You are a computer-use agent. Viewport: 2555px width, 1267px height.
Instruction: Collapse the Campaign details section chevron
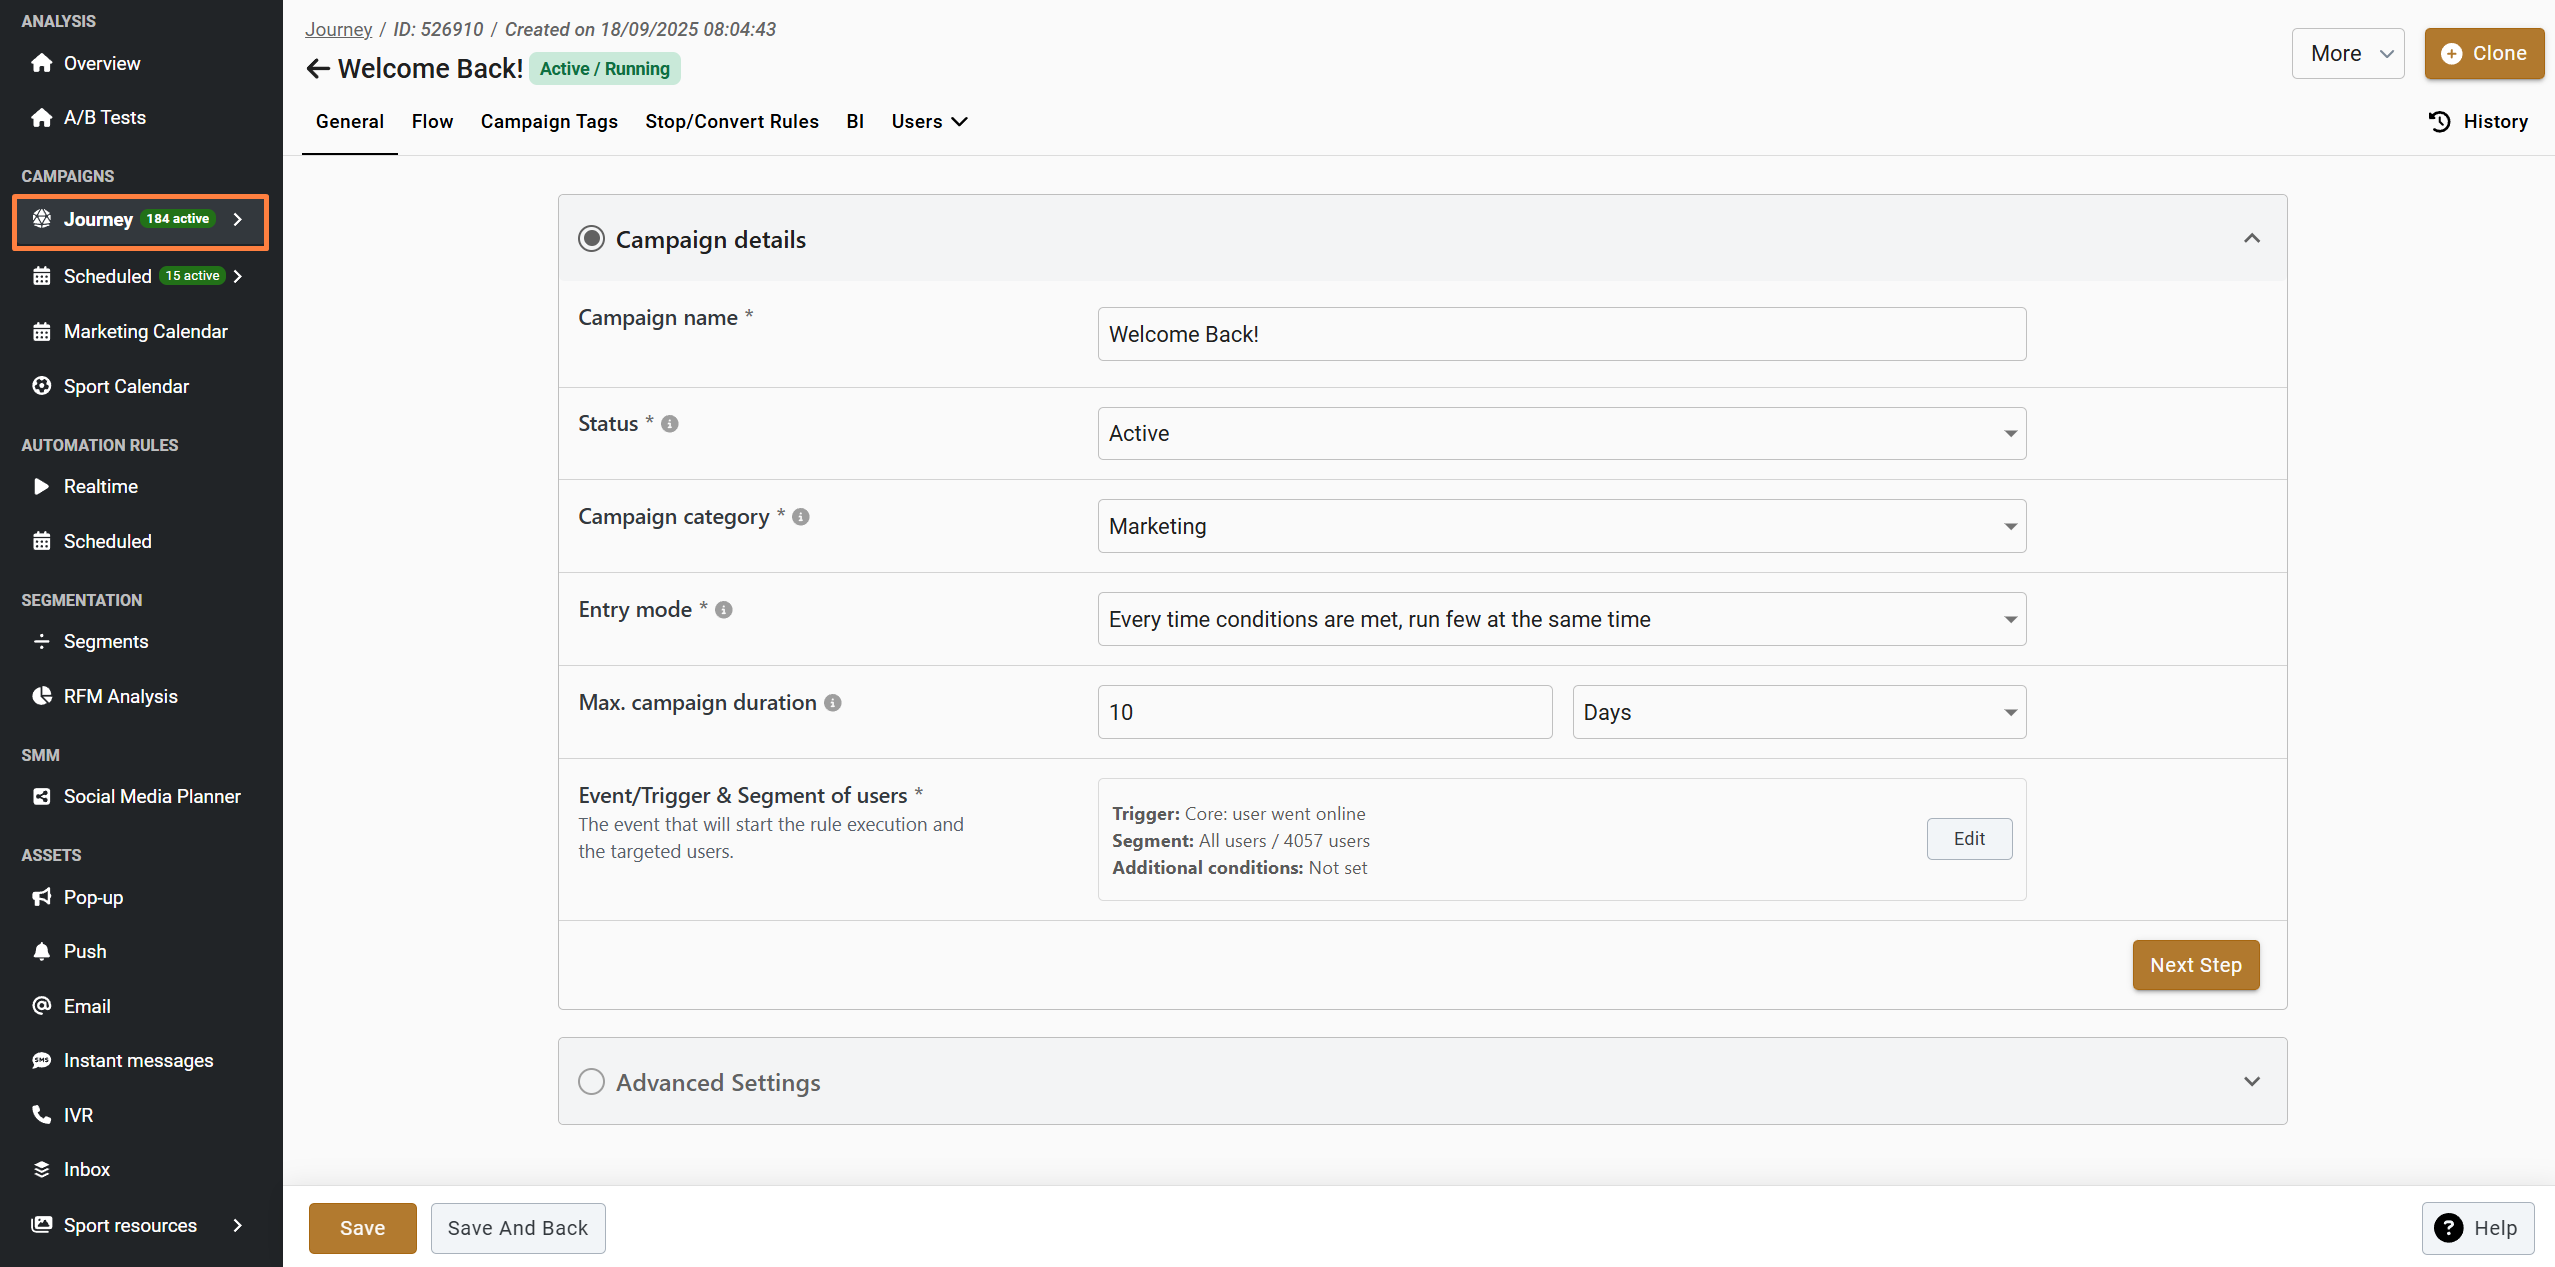(2251, 238)
